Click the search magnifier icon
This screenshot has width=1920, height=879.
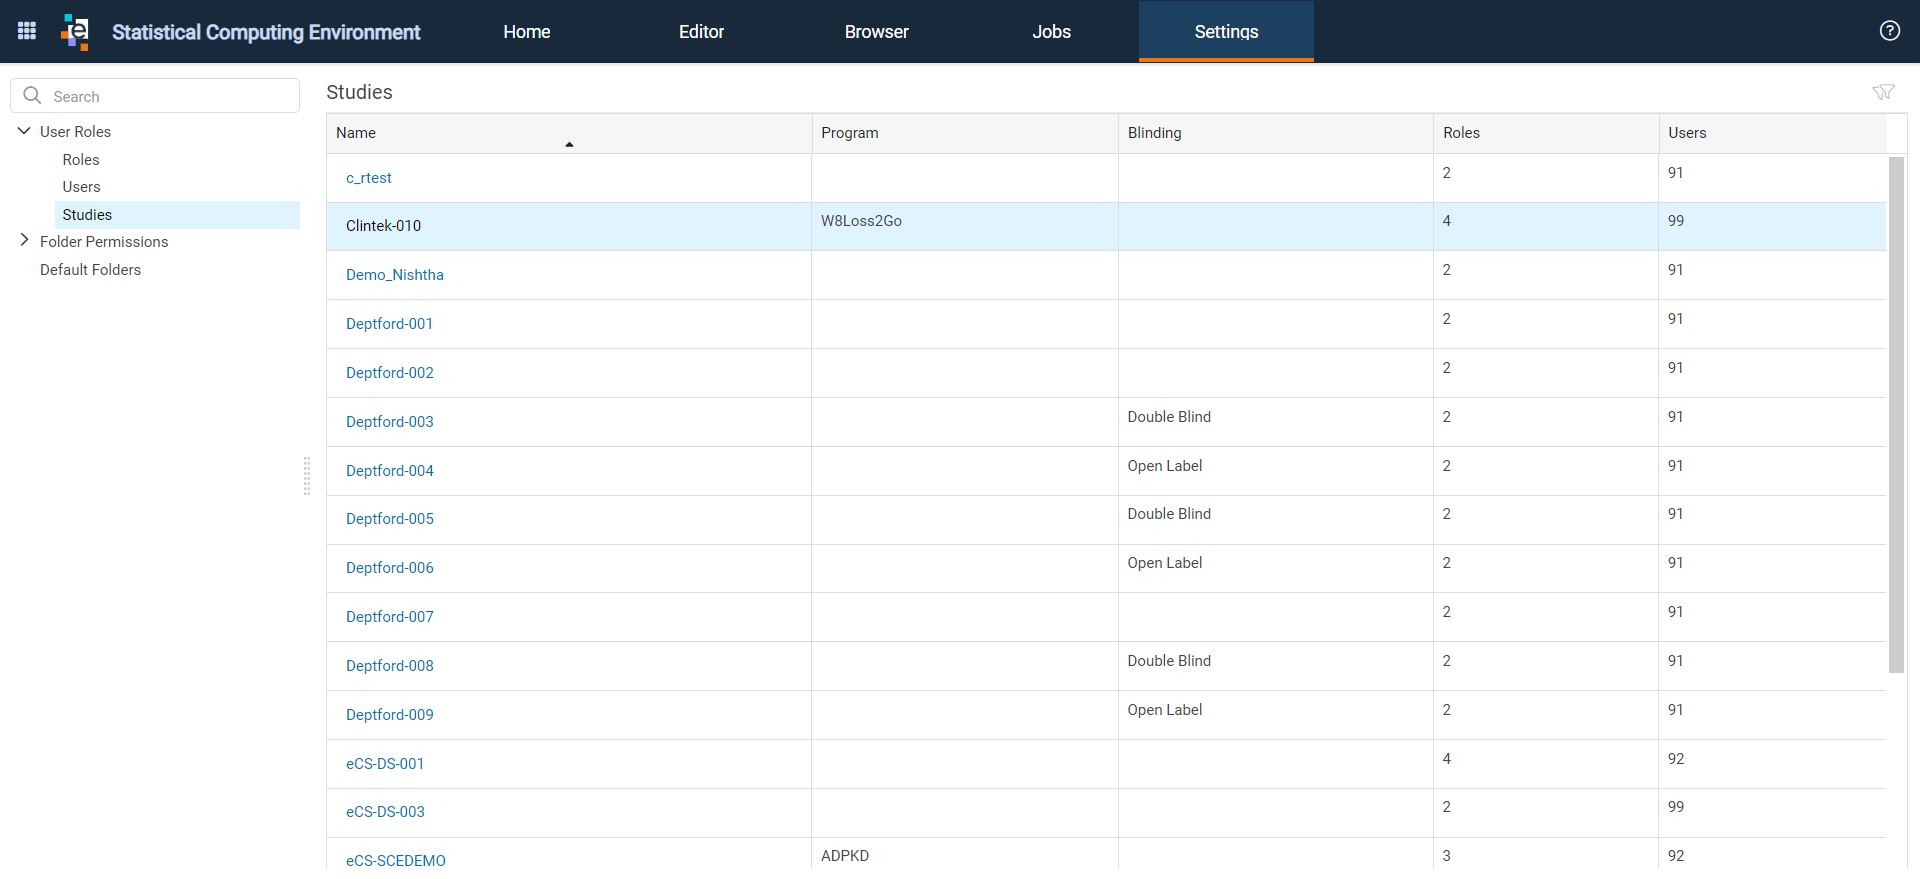(x=32, y=95)
